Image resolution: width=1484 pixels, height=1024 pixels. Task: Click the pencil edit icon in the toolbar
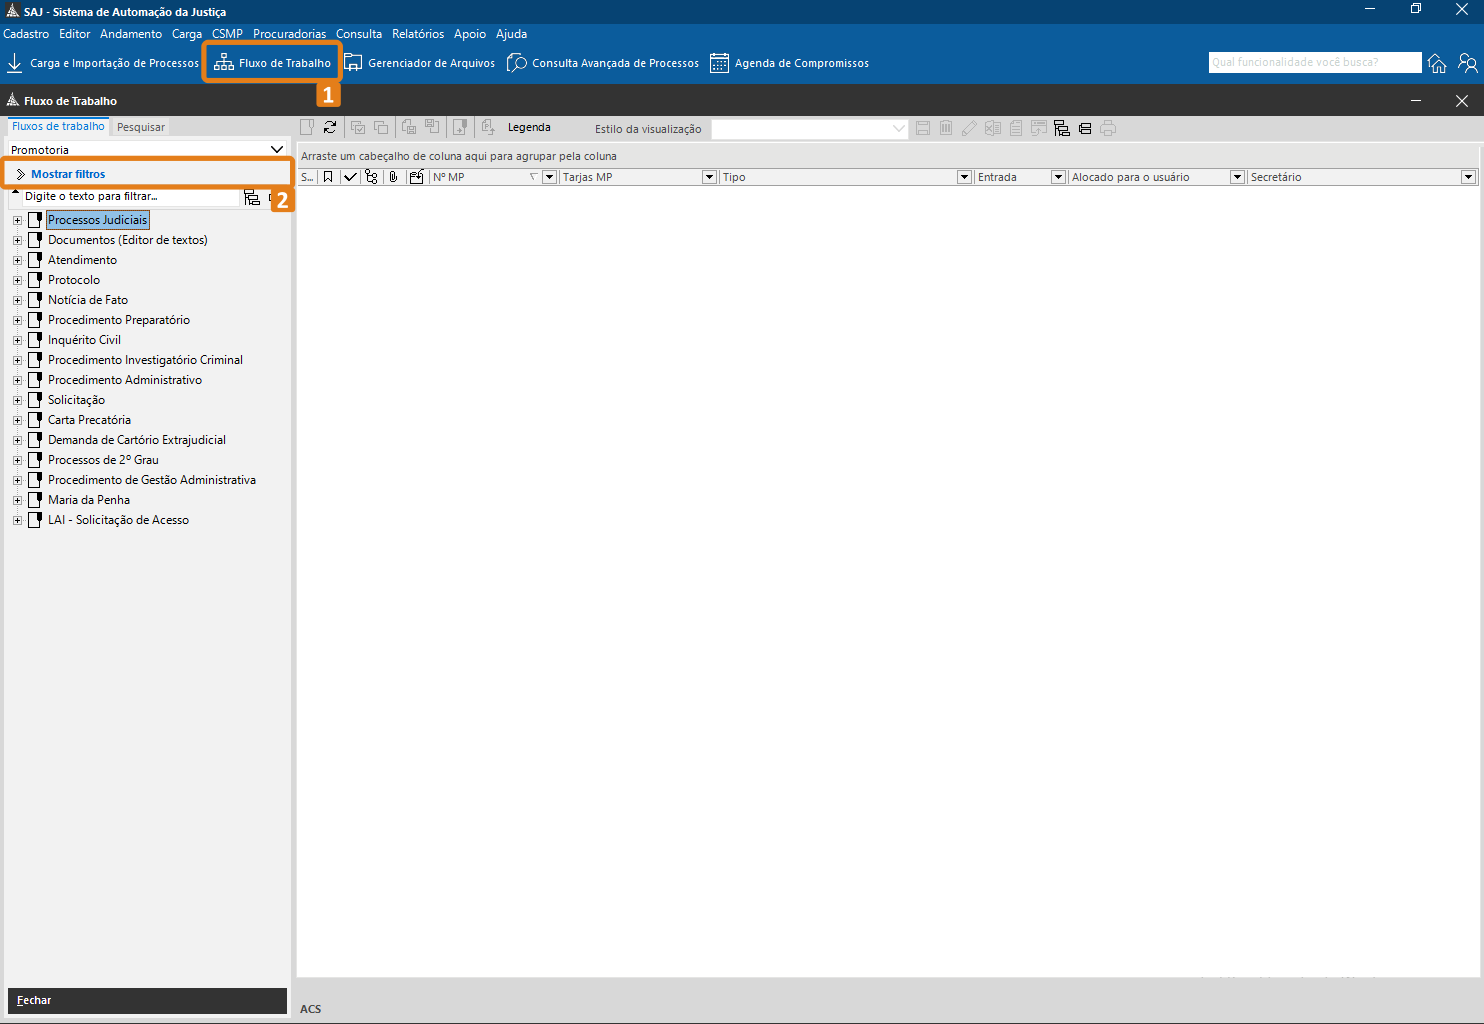969,128
